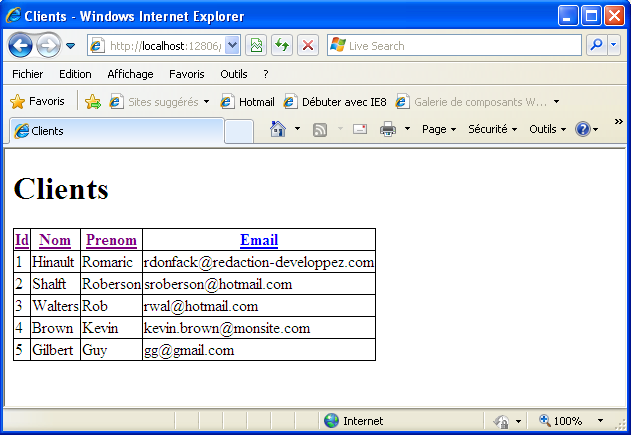The image size is (631, 435).
Task: Open the Help question mark icon
Action: coord(582,129)
